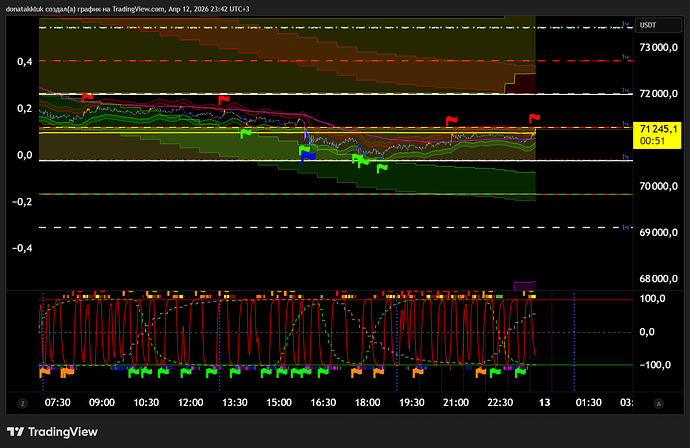Click the 68 000,0 price axis label
The image size is (690, 448).
point(658,279)
